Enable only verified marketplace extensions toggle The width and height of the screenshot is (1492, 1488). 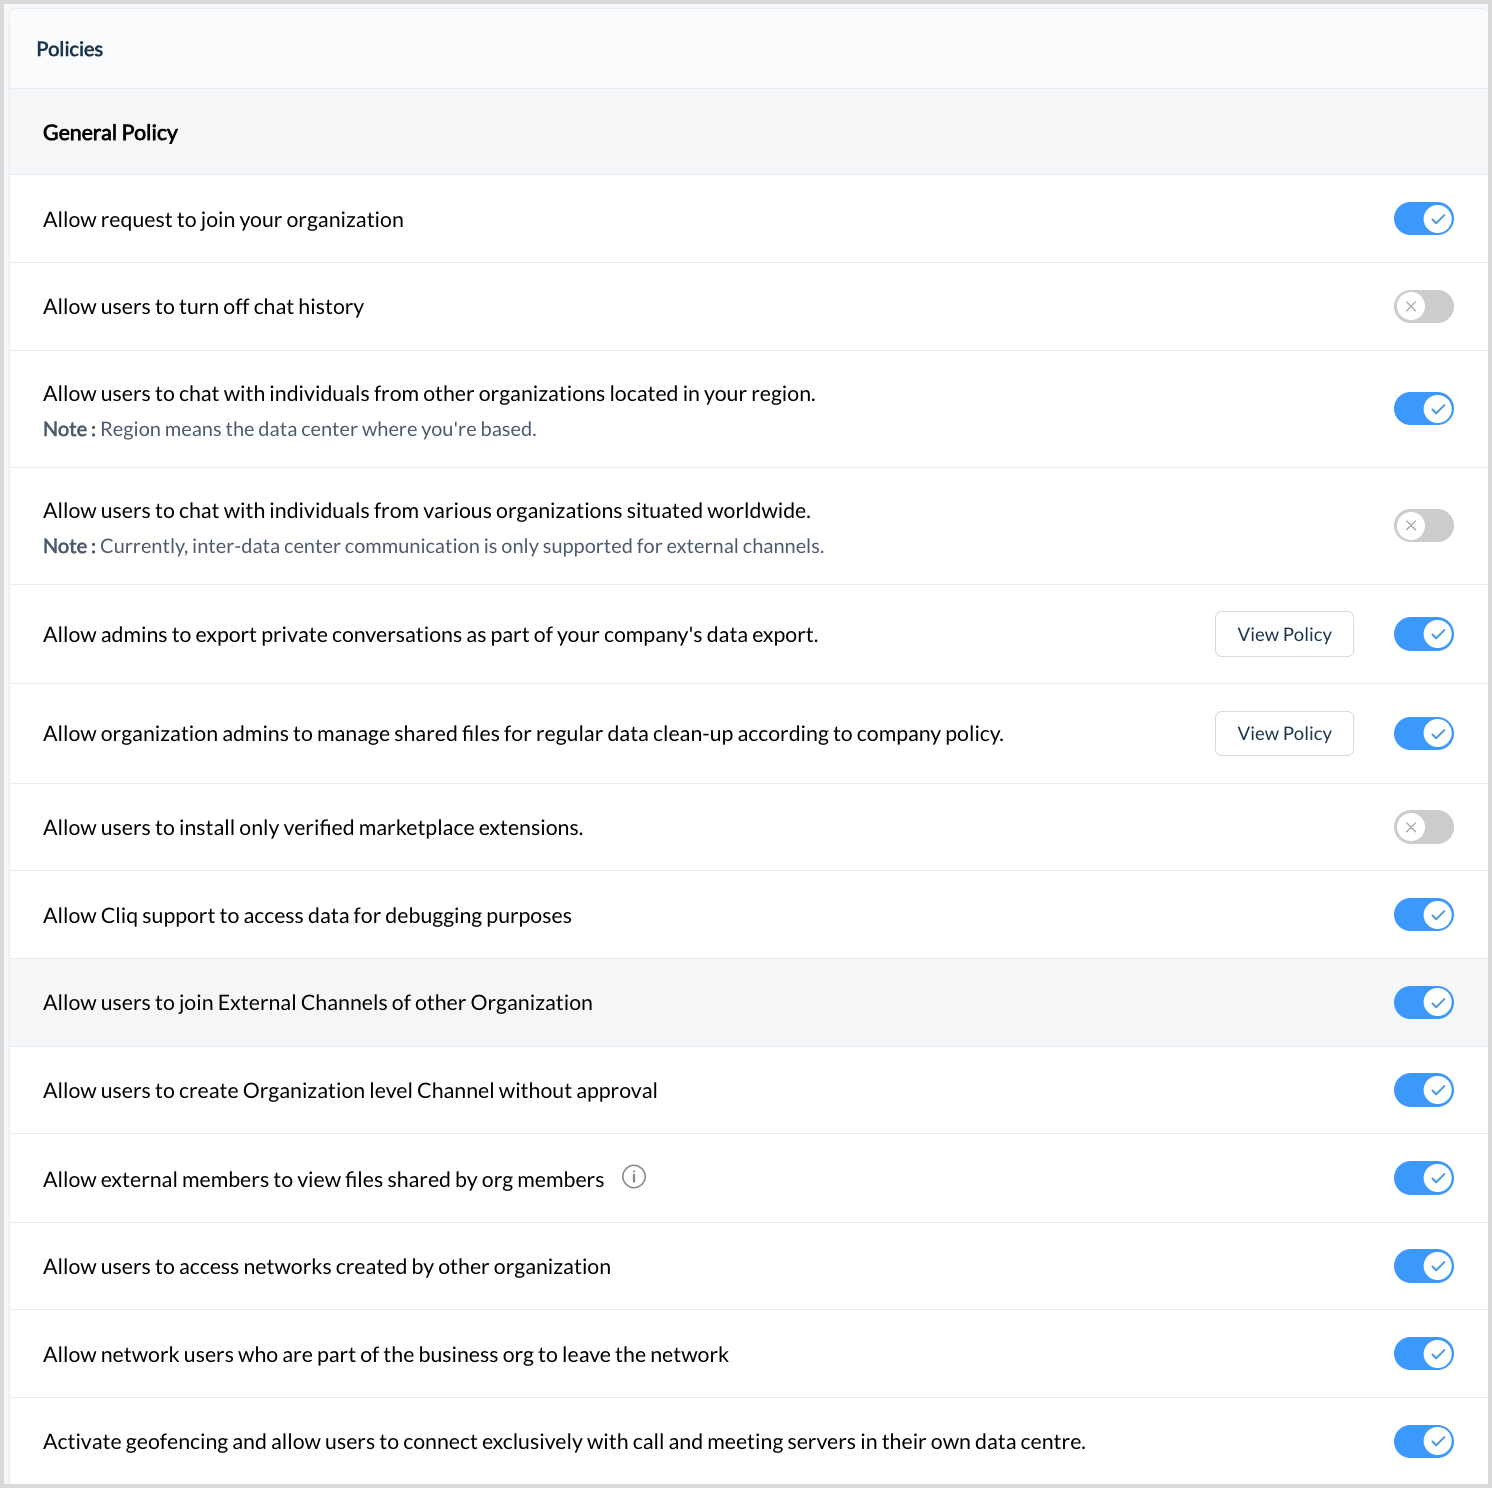tap(1423, 827)
